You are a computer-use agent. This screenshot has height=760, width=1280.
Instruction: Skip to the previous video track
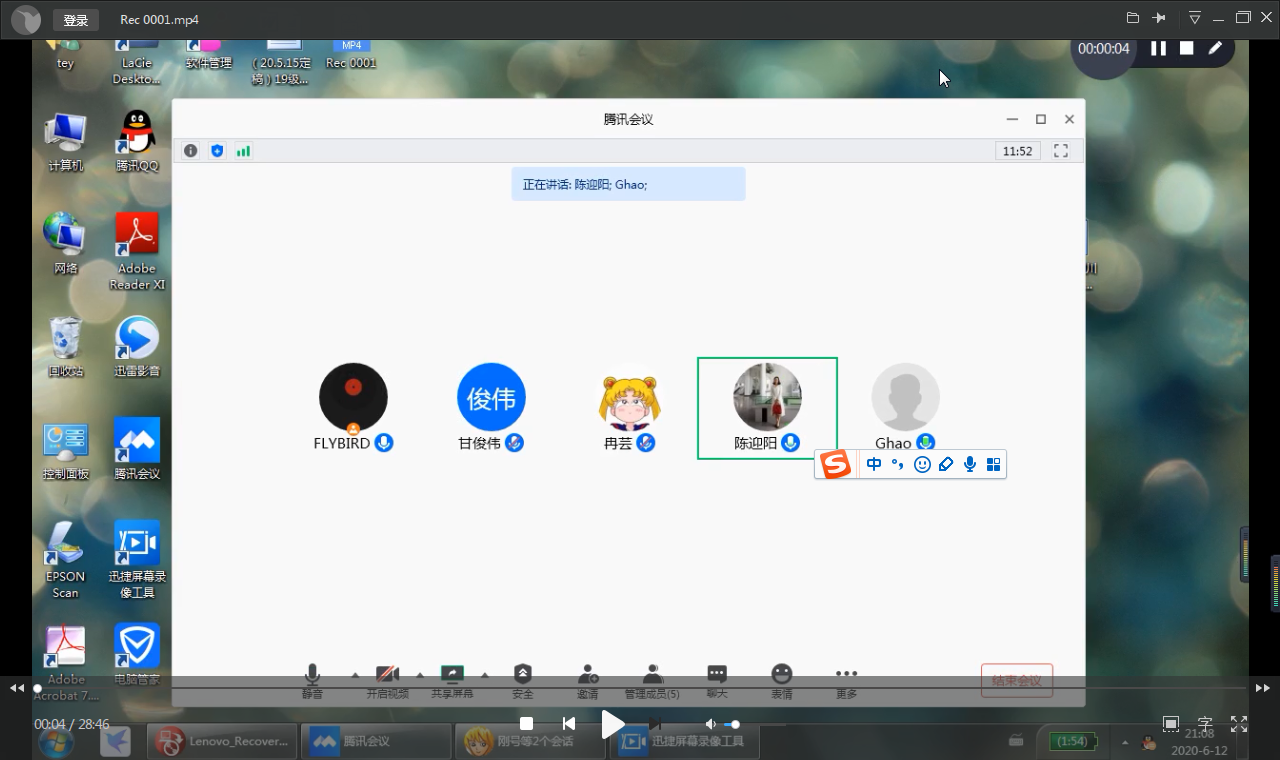click(568, 724)
